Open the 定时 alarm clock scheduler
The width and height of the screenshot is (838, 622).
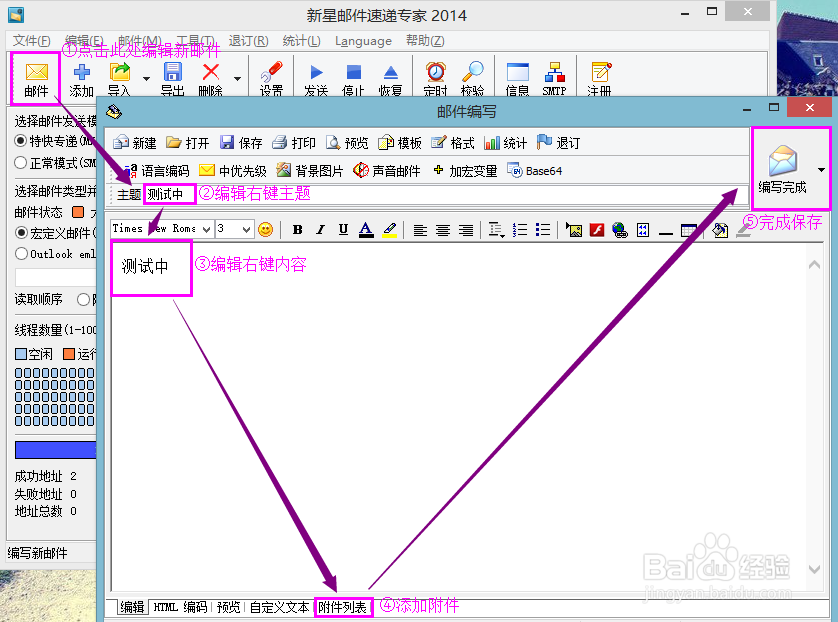436,79
